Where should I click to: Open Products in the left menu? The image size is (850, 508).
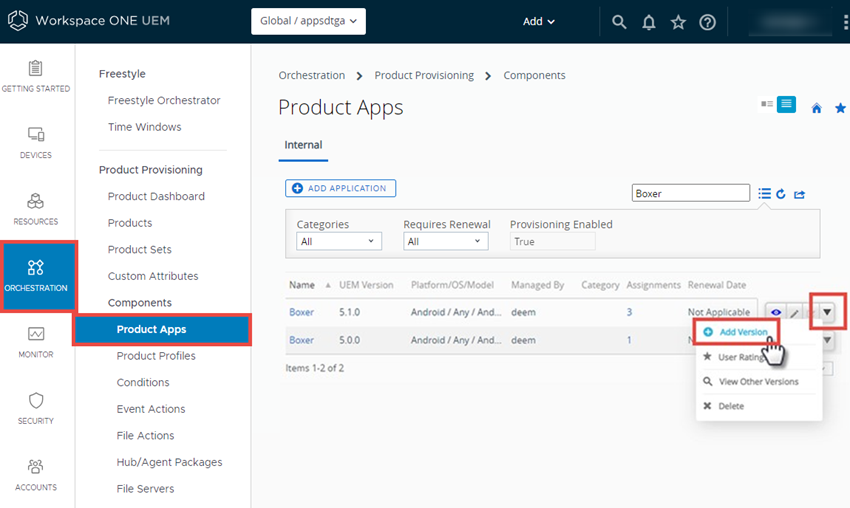(x=130, y=223)
